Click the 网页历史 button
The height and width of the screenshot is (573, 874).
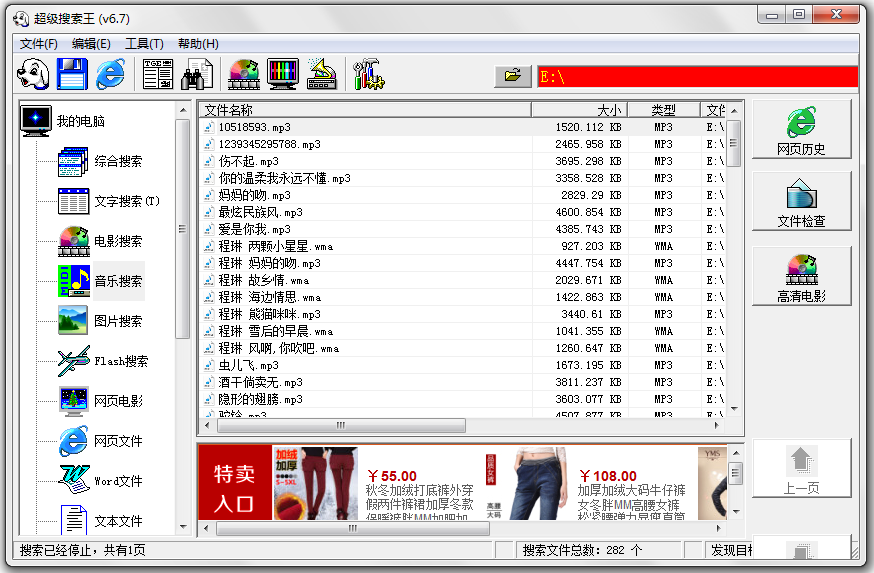pos(801,129)
